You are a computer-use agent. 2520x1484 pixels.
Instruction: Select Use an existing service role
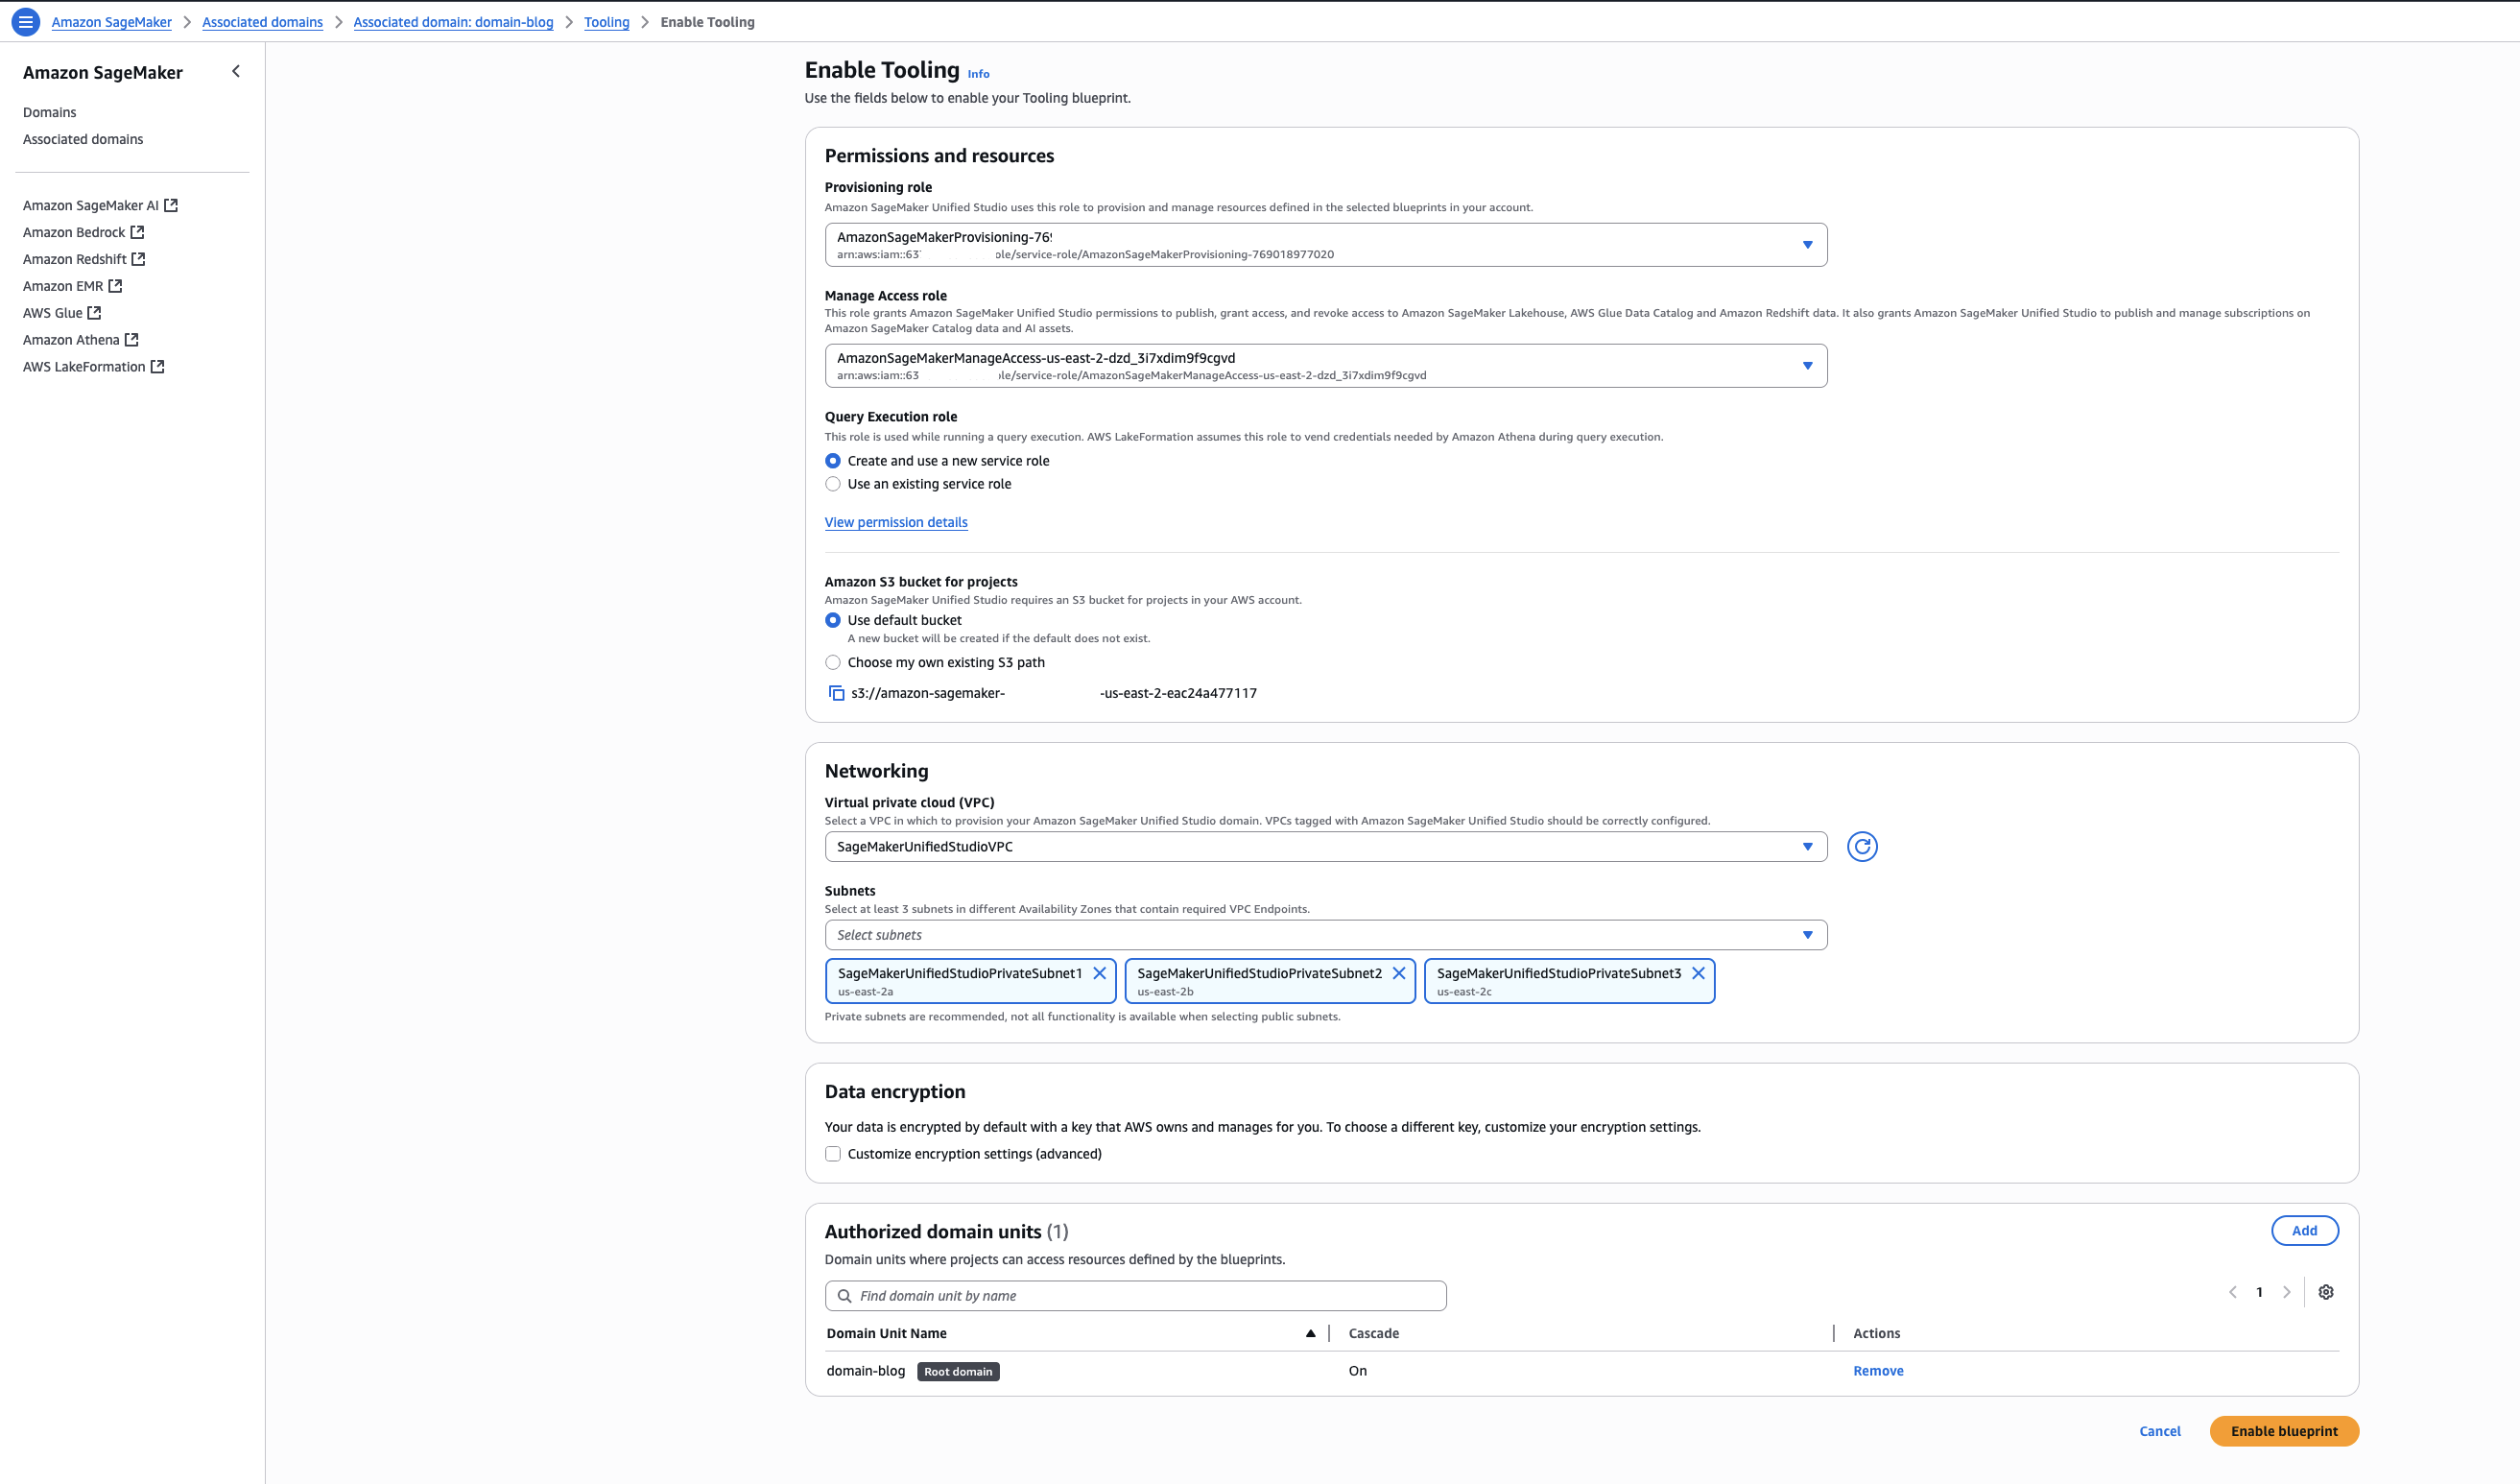(833, 484)
